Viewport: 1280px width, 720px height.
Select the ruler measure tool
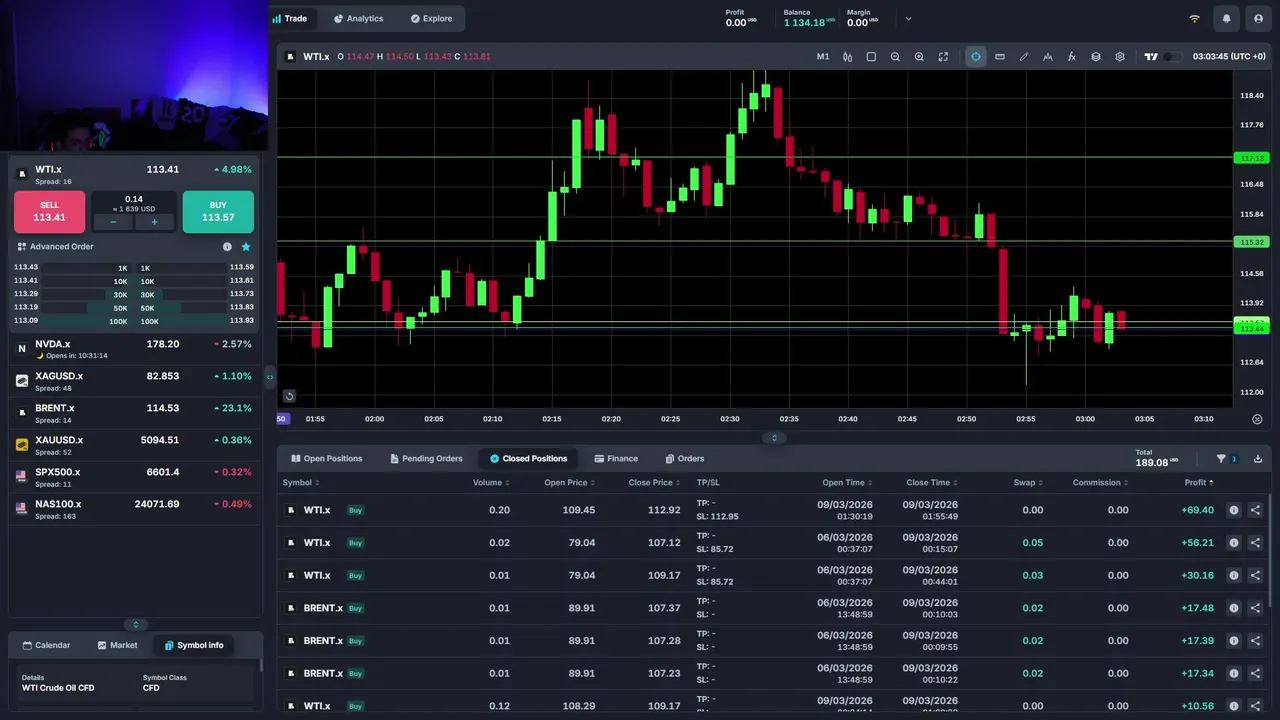point(1000,57)
